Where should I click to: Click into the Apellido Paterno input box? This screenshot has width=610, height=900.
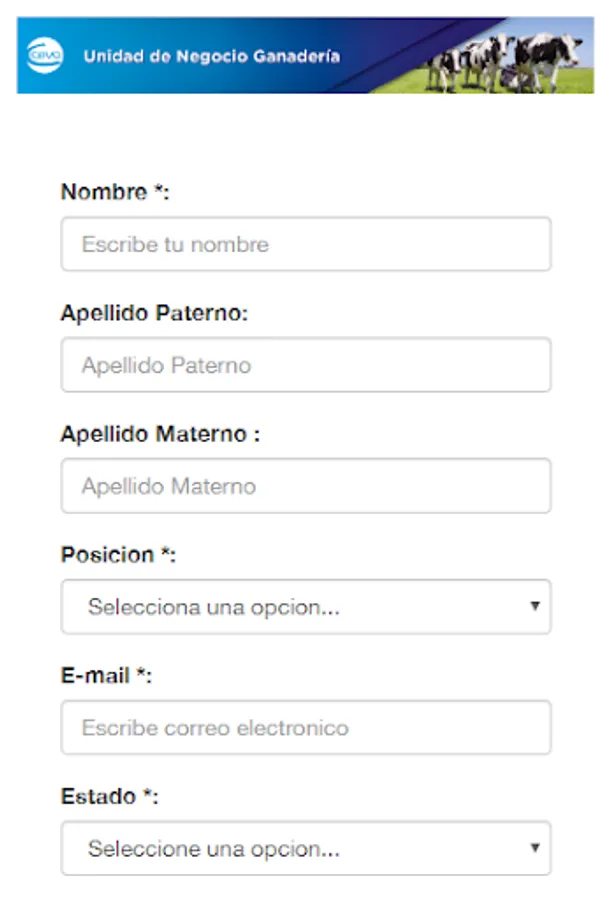(305, 365)
